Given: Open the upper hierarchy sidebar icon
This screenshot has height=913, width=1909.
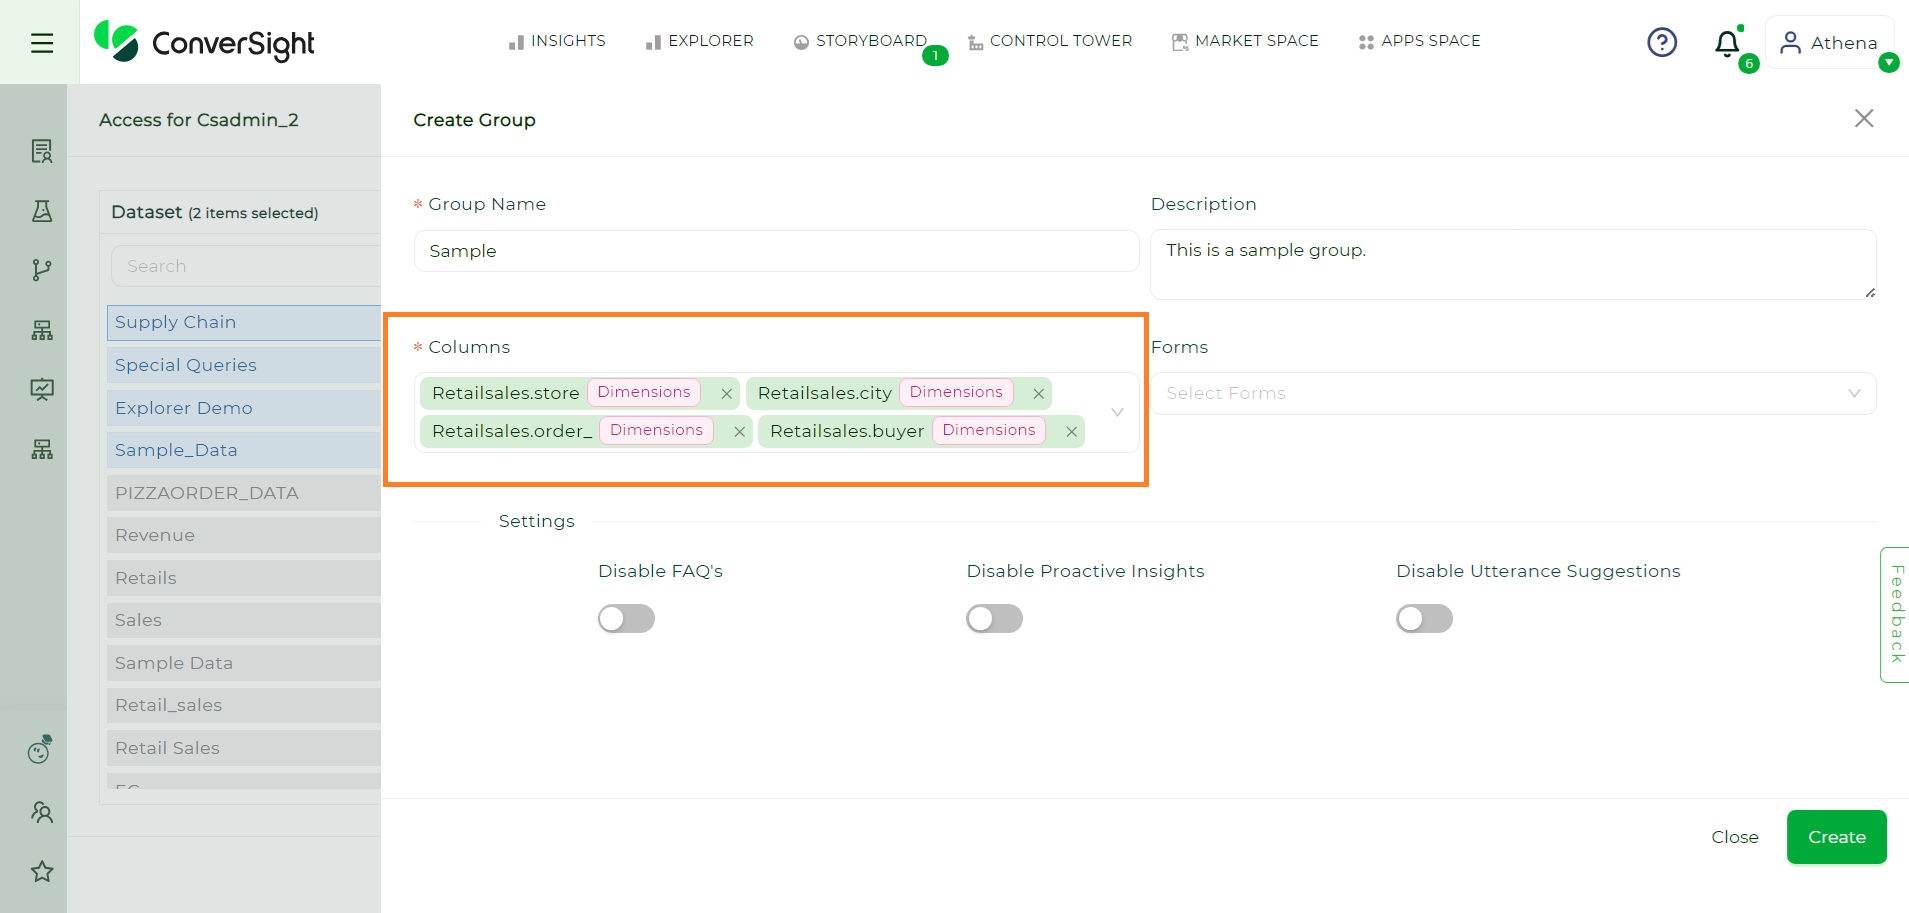Looking at the screenshot, I should (x=41, y=330).
